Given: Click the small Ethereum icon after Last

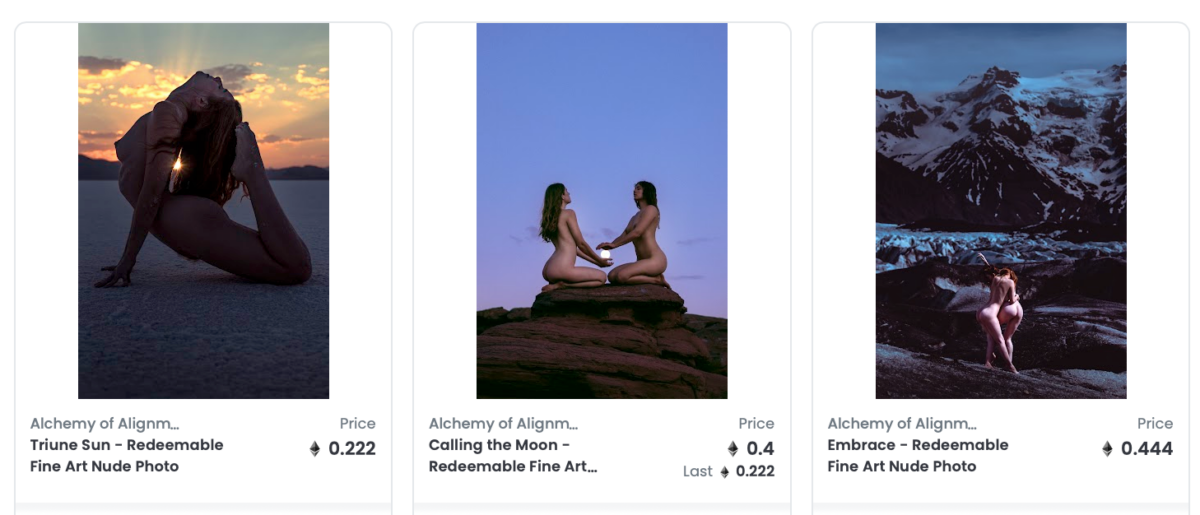Looking at the screenshot, I should coord(725,472).
